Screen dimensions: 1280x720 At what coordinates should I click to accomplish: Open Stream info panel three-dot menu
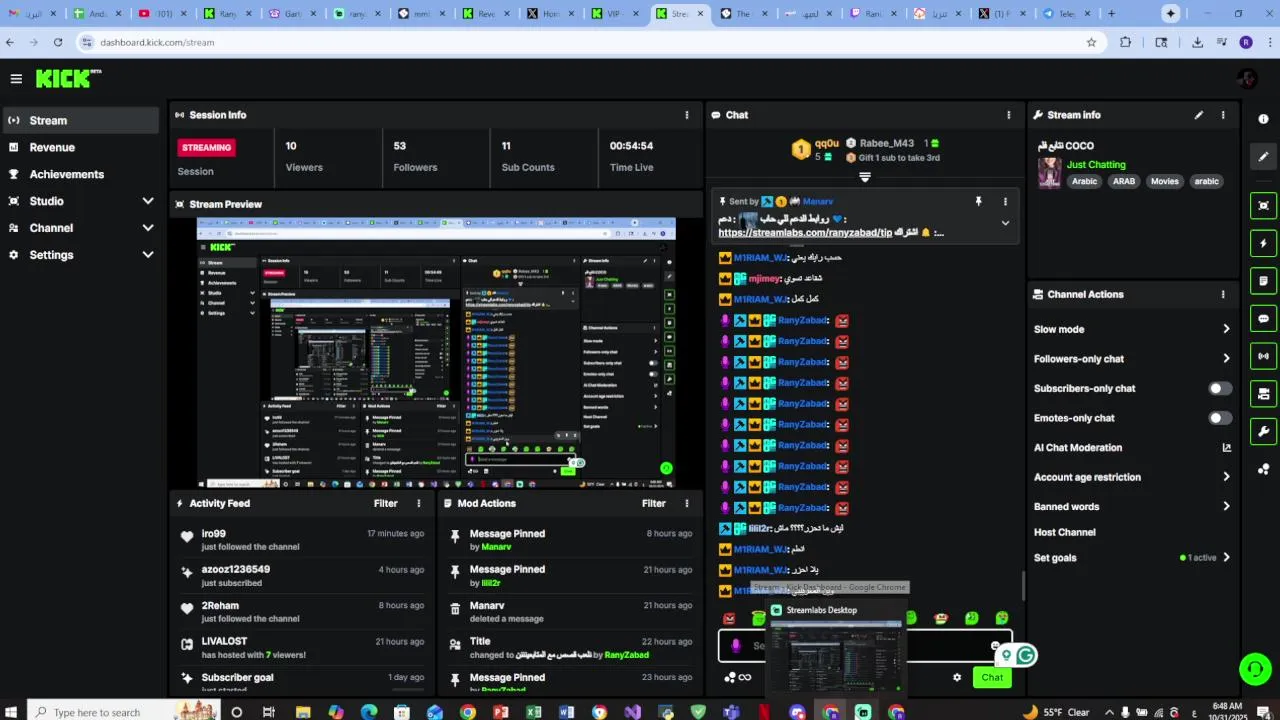1222,115
